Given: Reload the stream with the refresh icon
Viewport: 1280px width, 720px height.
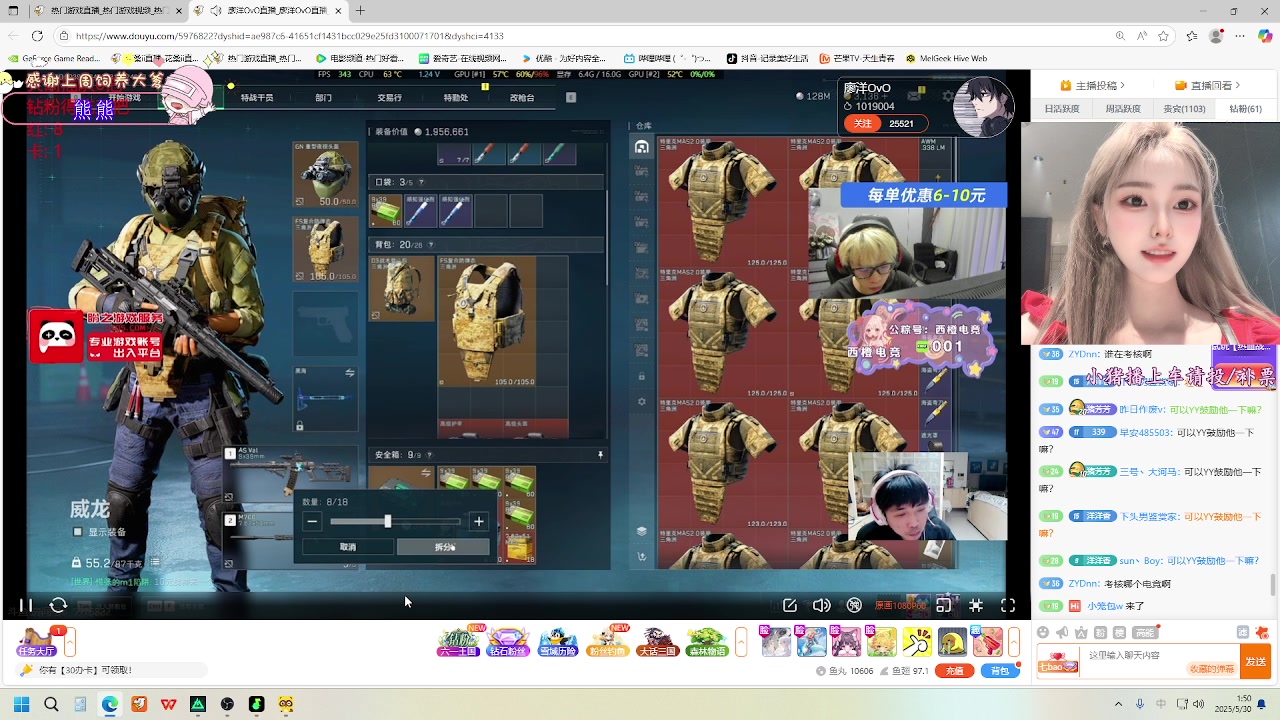Looking at the screenshot, I should 58,605.
